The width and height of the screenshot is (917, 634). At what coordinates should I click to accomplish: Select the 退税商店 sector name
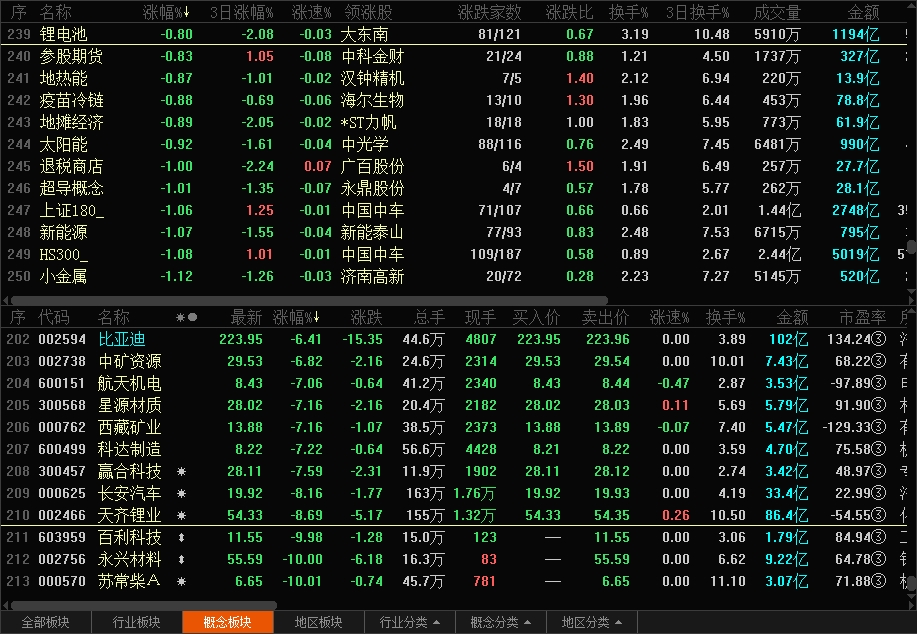pos(71,167)
